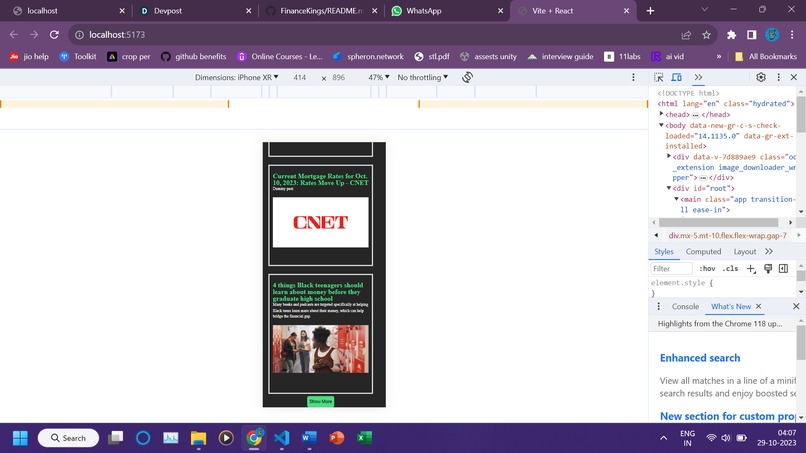
Task: Show more DevTools panel tabs
Action: point(698,77)
